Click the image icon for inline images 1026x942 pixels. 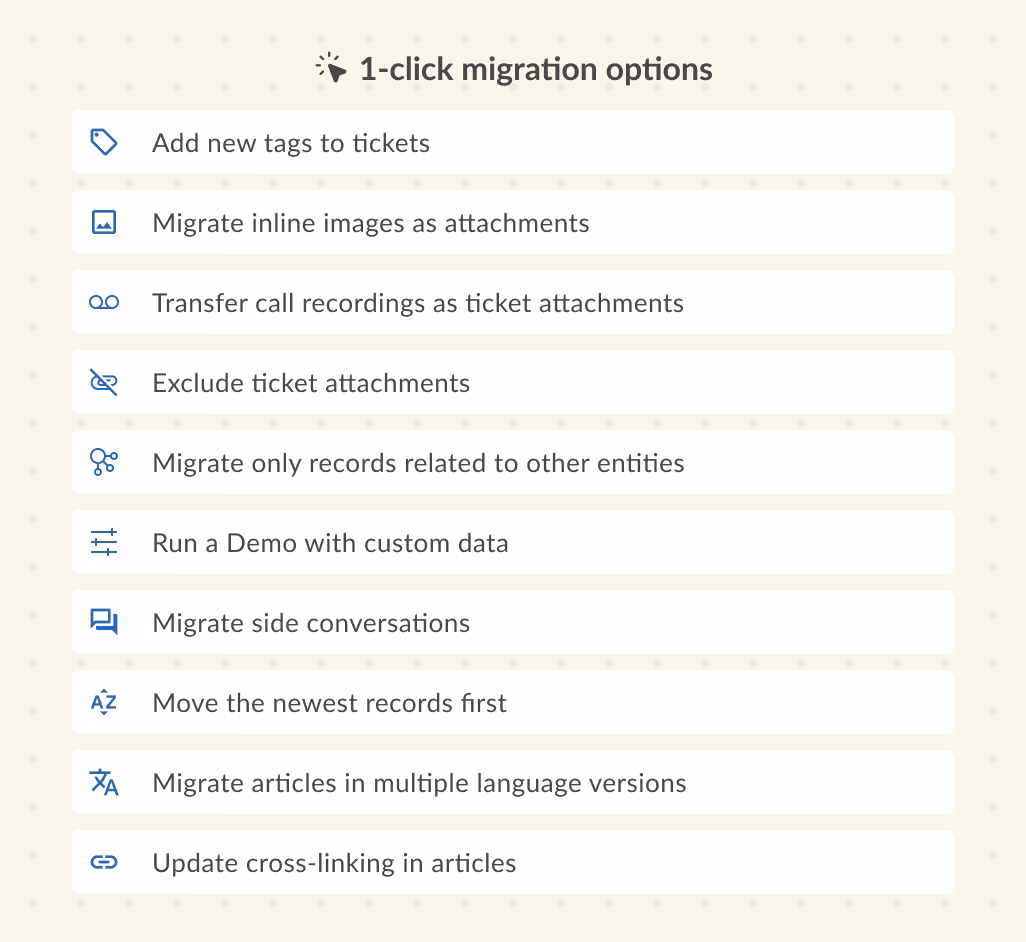point(104,222)
